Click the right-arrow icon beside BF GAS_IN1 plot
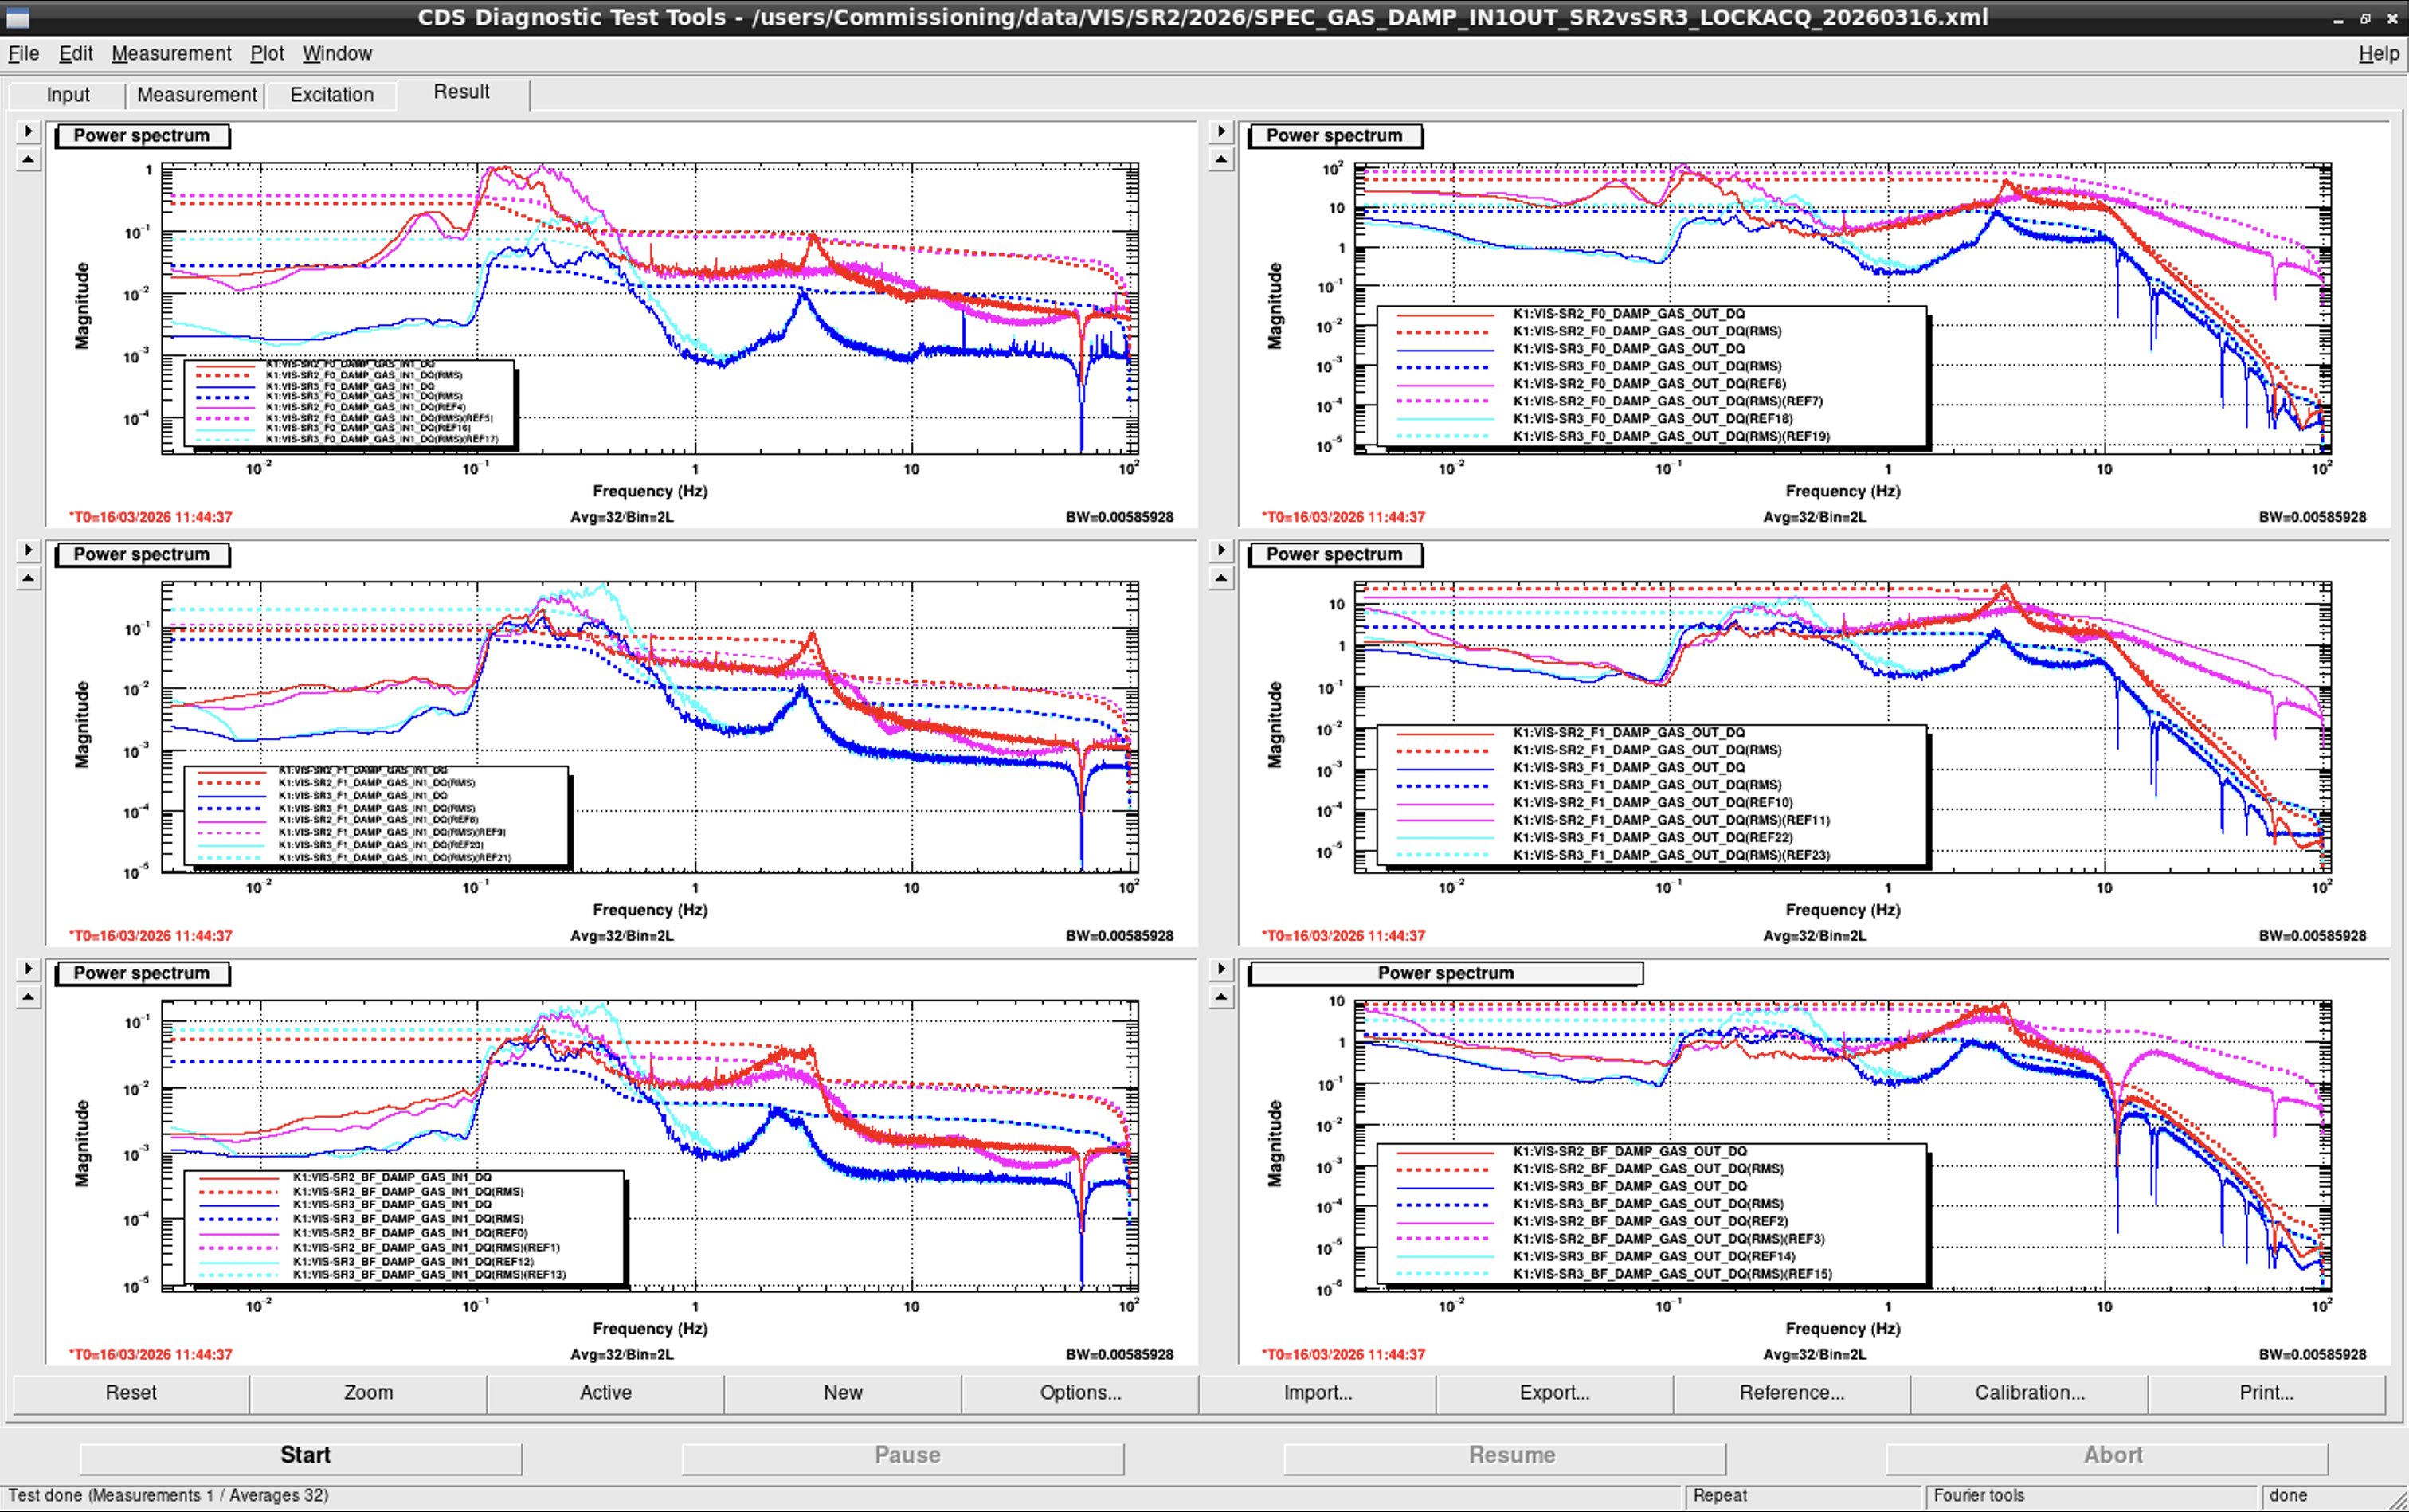2409x1512 pixels. pyautogui.click(x=28, y=969)
